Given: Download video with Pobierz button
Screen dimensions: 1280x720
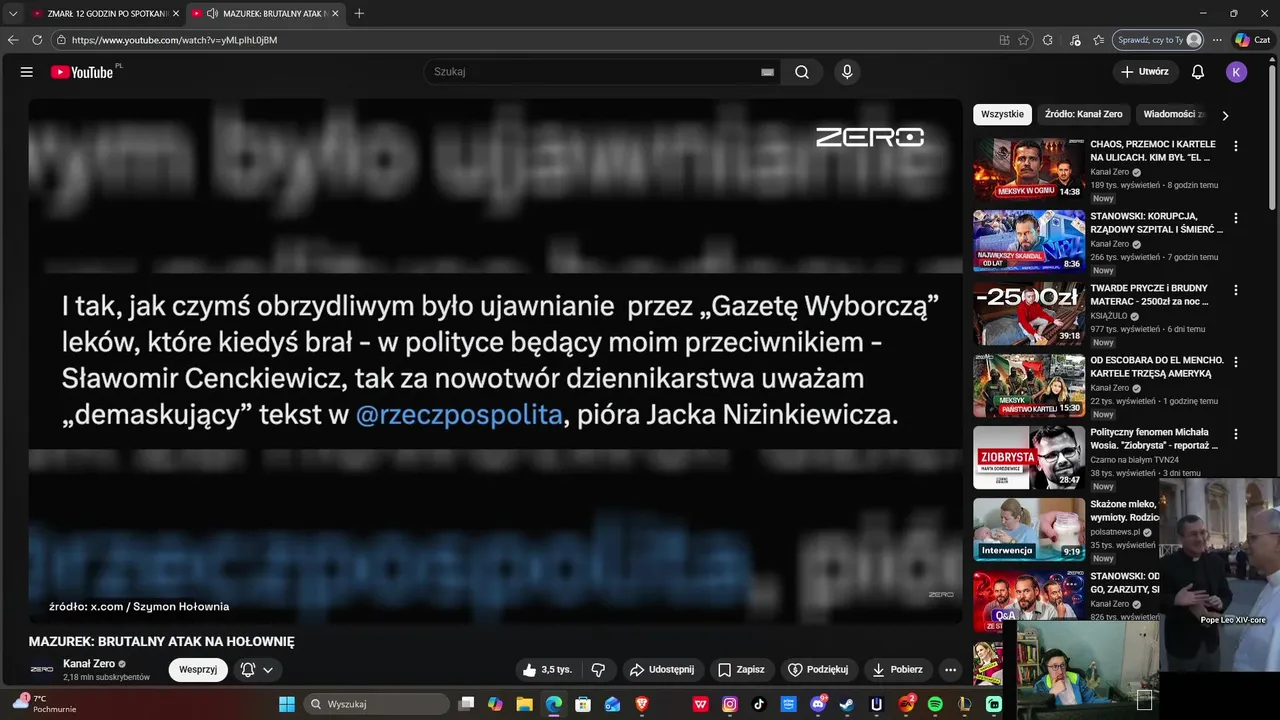Looking at the screenshot, I should coord(897,670).
